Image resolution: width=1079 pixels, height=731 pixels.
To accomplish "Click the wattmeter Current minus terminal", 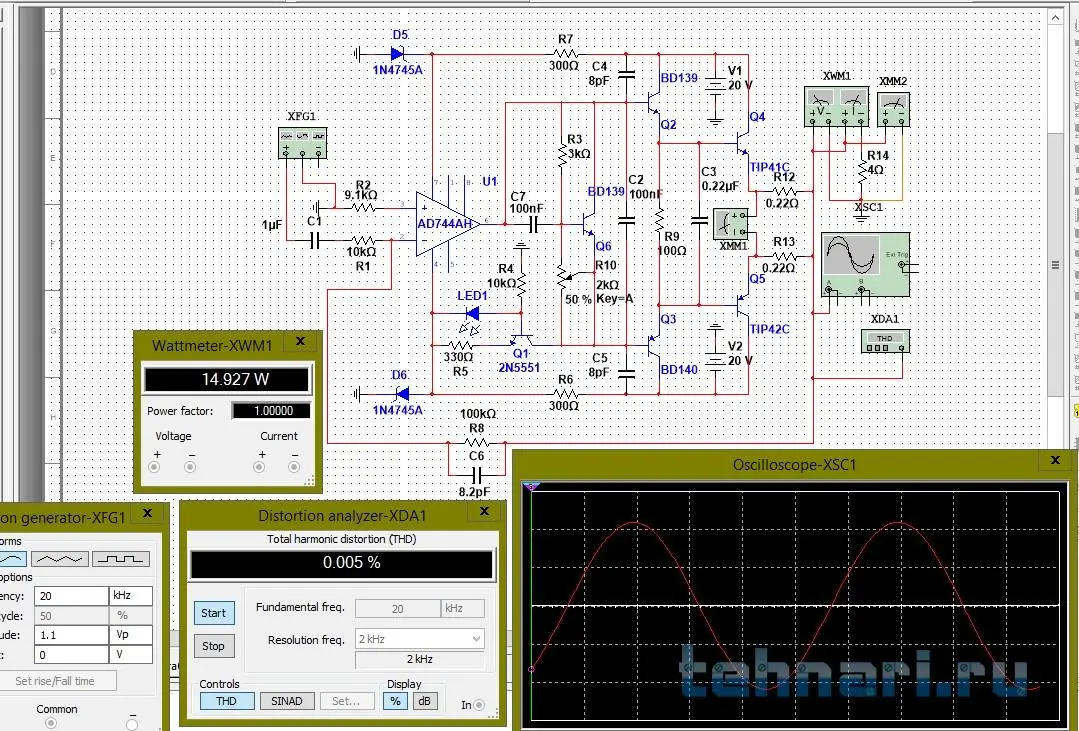I will click(x=294, y=467).
